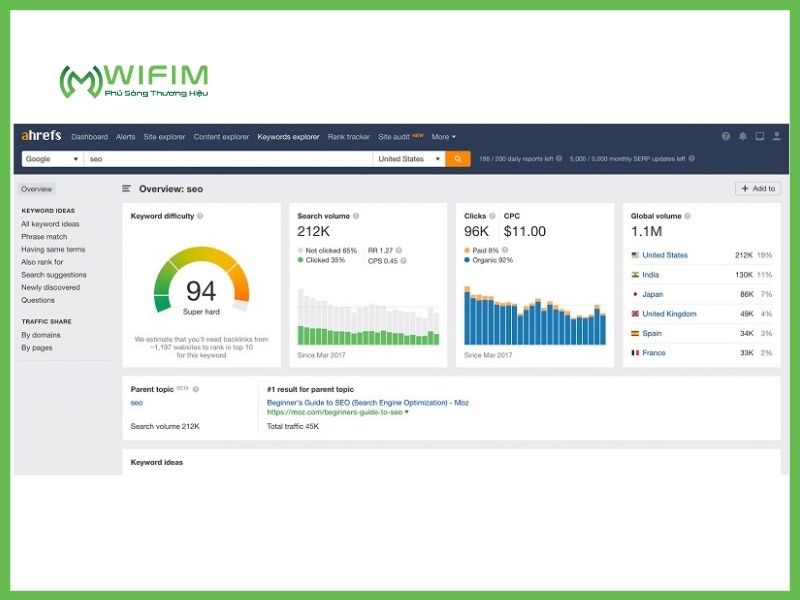Viewport: 800px width, 600px height.
Task: Expand the More menu in navigation bar
Action: 443,137
